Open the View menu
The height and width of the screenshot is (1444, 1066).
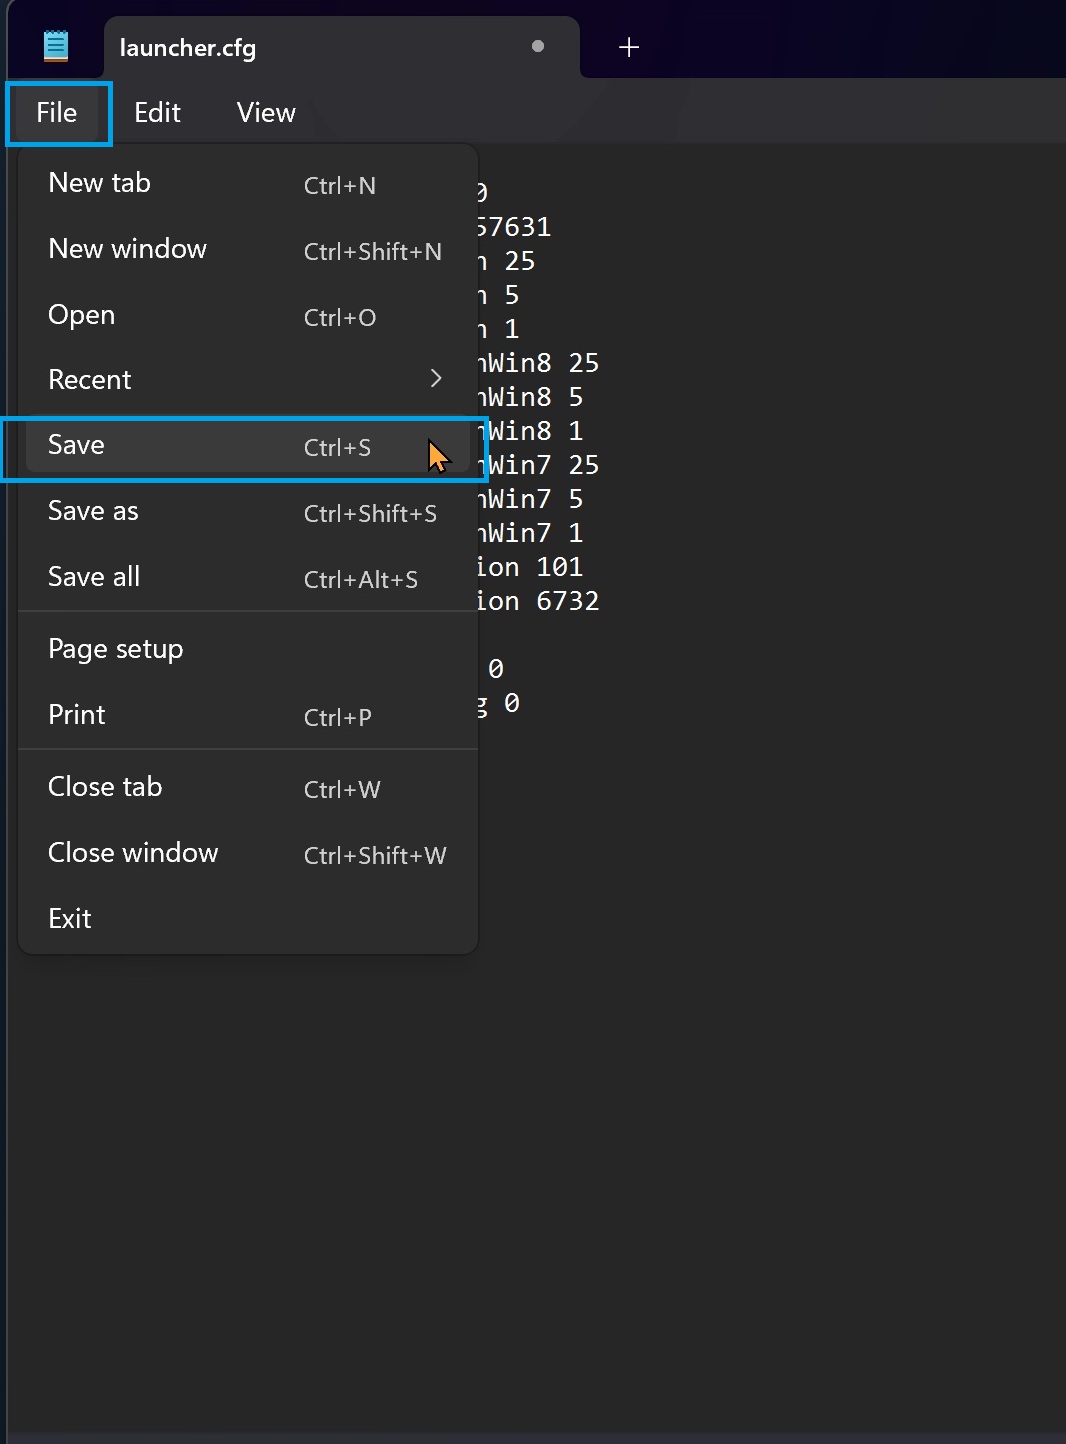pos(266,113)
